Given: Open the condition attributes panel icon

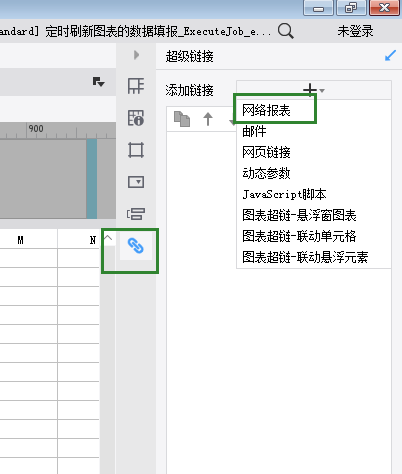Looking at the screenshot, I should click(136, 214).
